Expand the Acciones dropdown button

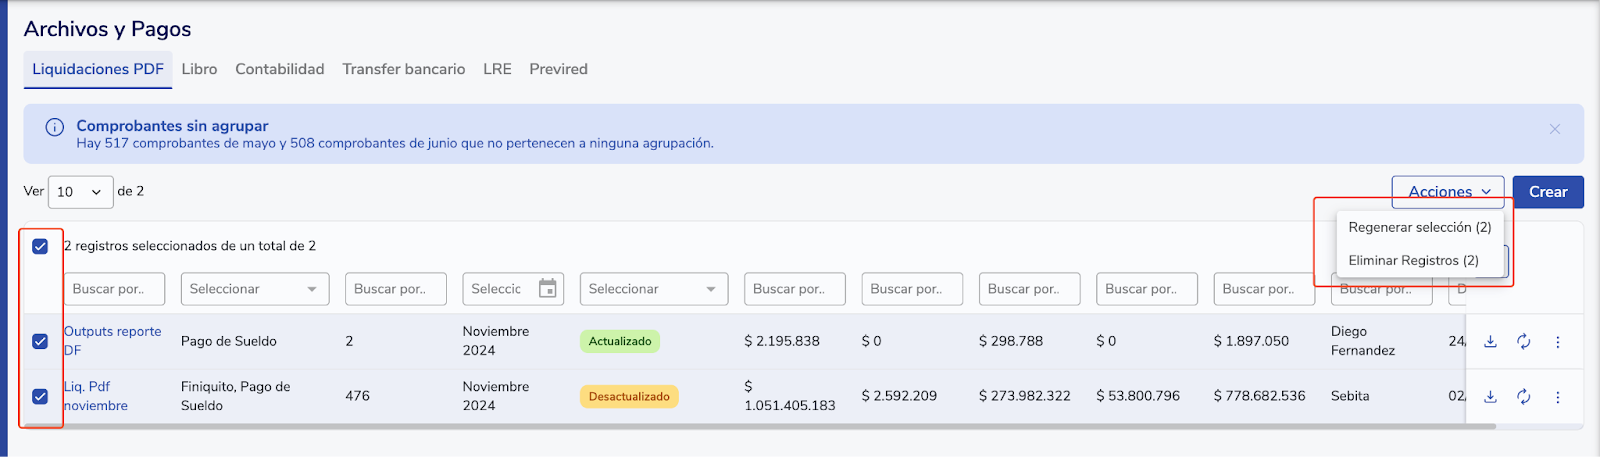point(1447,192)
